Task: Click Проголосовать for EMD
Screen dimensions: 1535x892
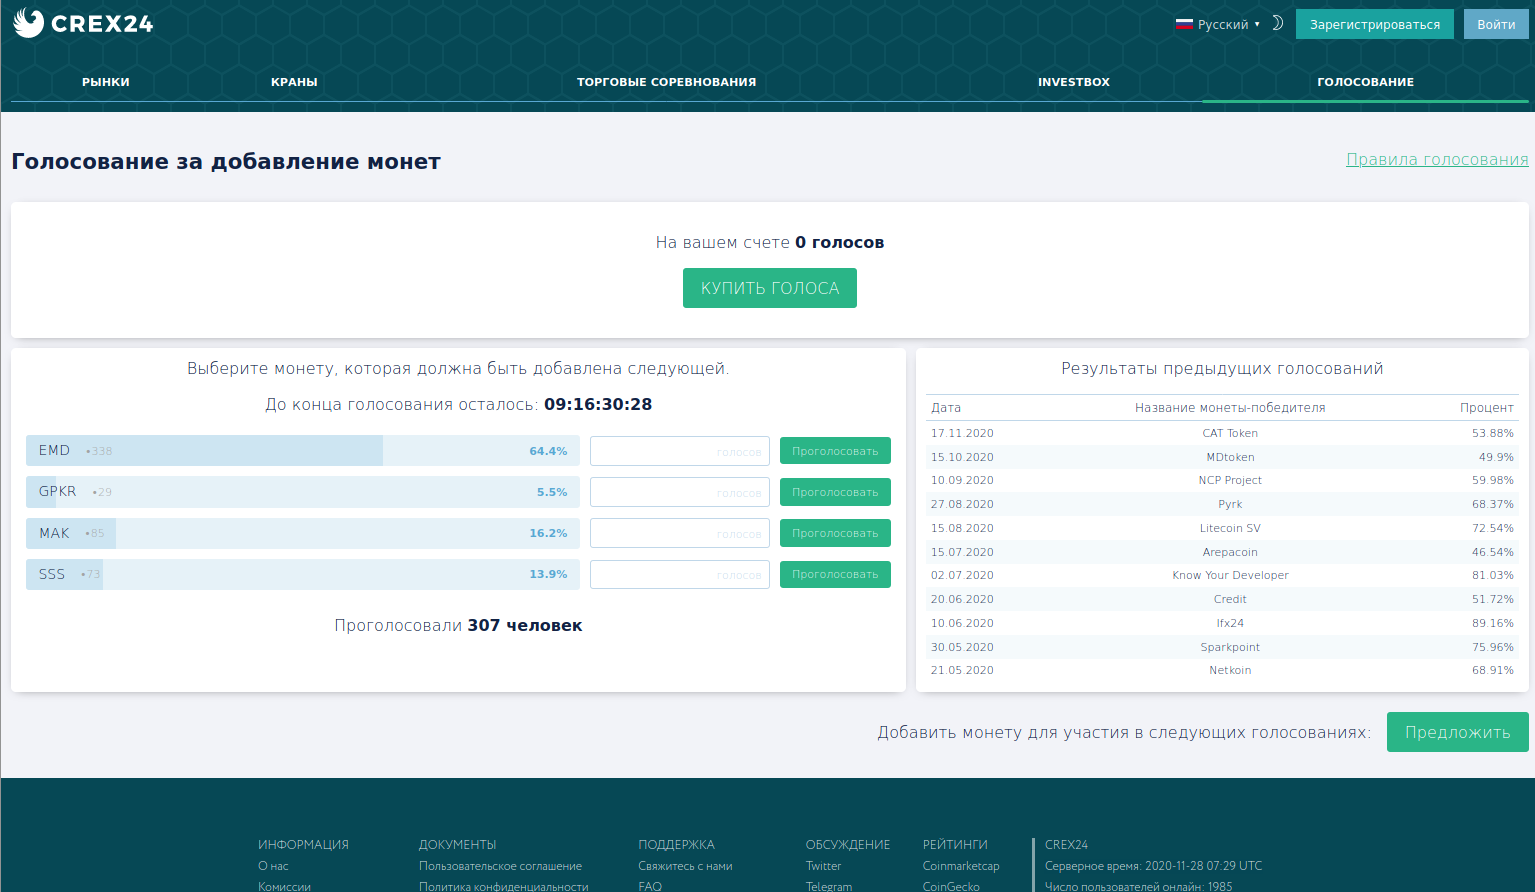Action: pyautogui.click(x=835, y=451)
